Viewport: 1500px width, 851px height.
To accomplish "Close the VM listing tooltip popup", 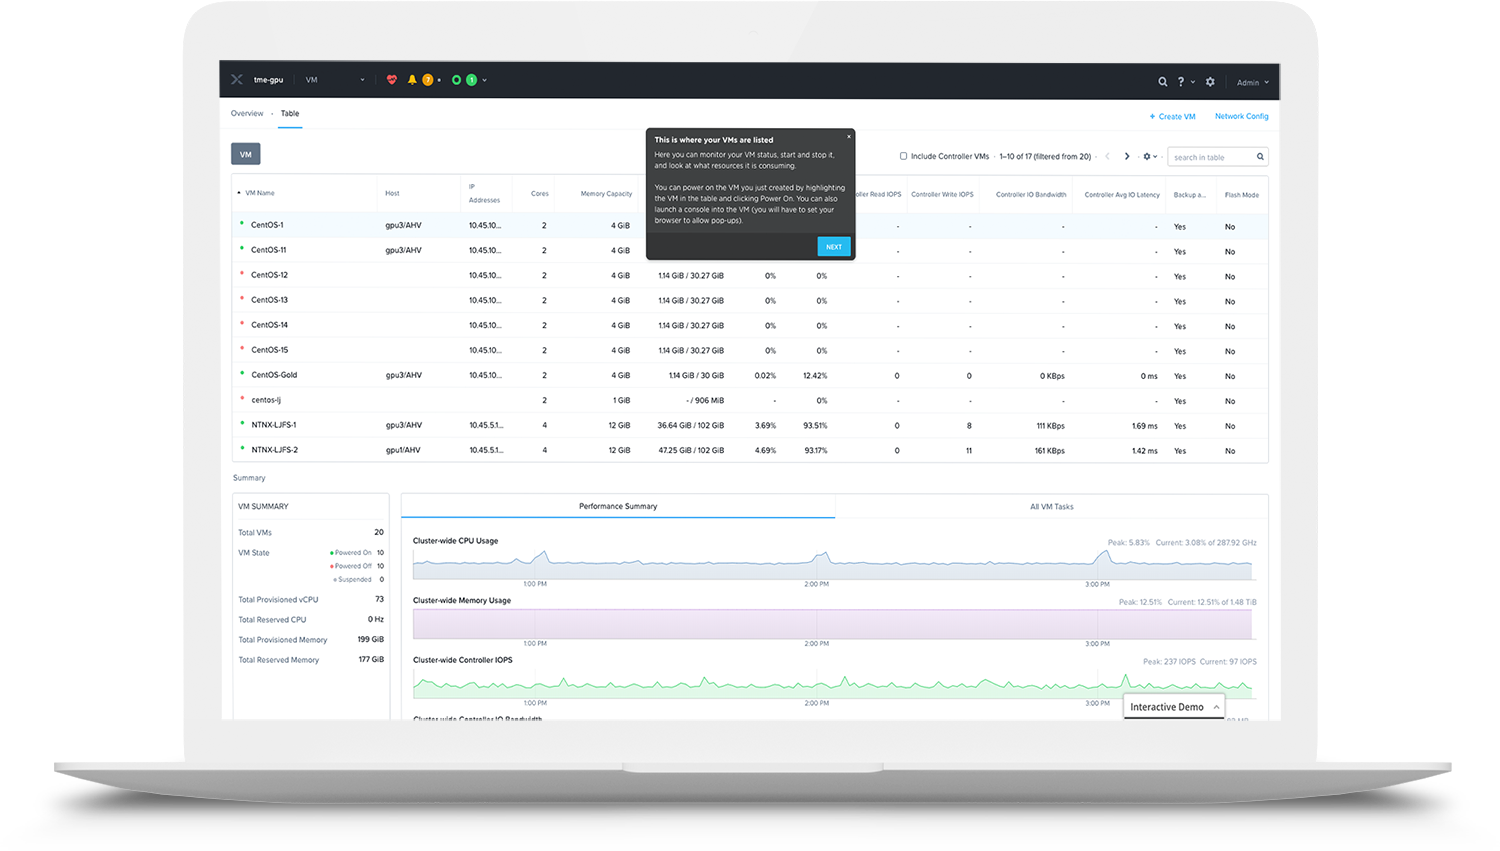I will (x=849, y=136).
